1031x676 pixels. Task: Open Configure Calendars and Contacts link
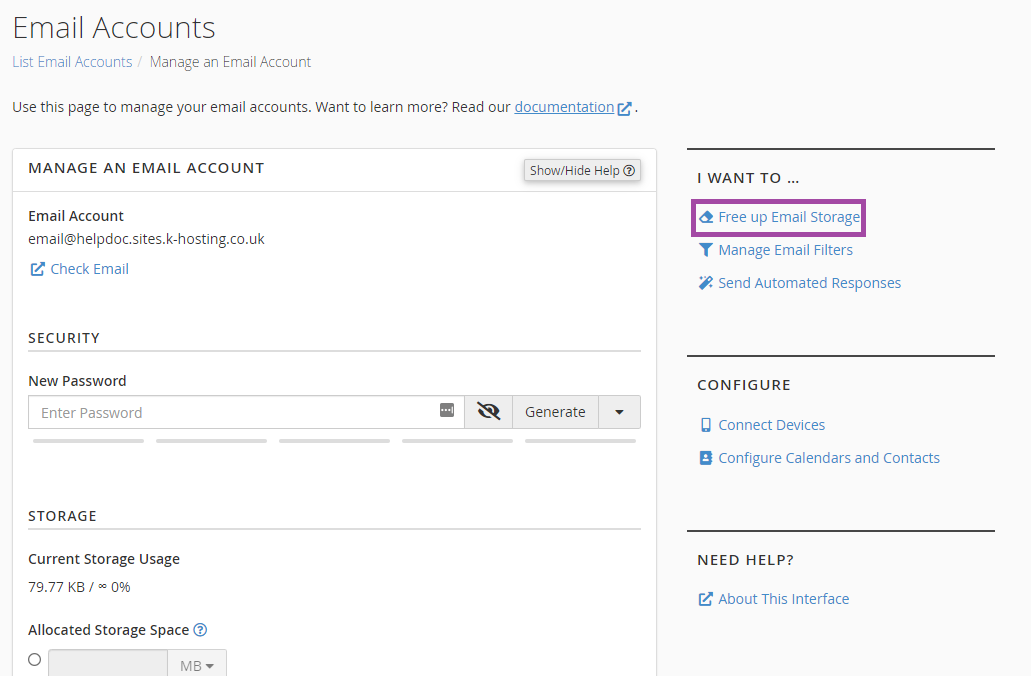pyautogui.click(x=828, y=458)
